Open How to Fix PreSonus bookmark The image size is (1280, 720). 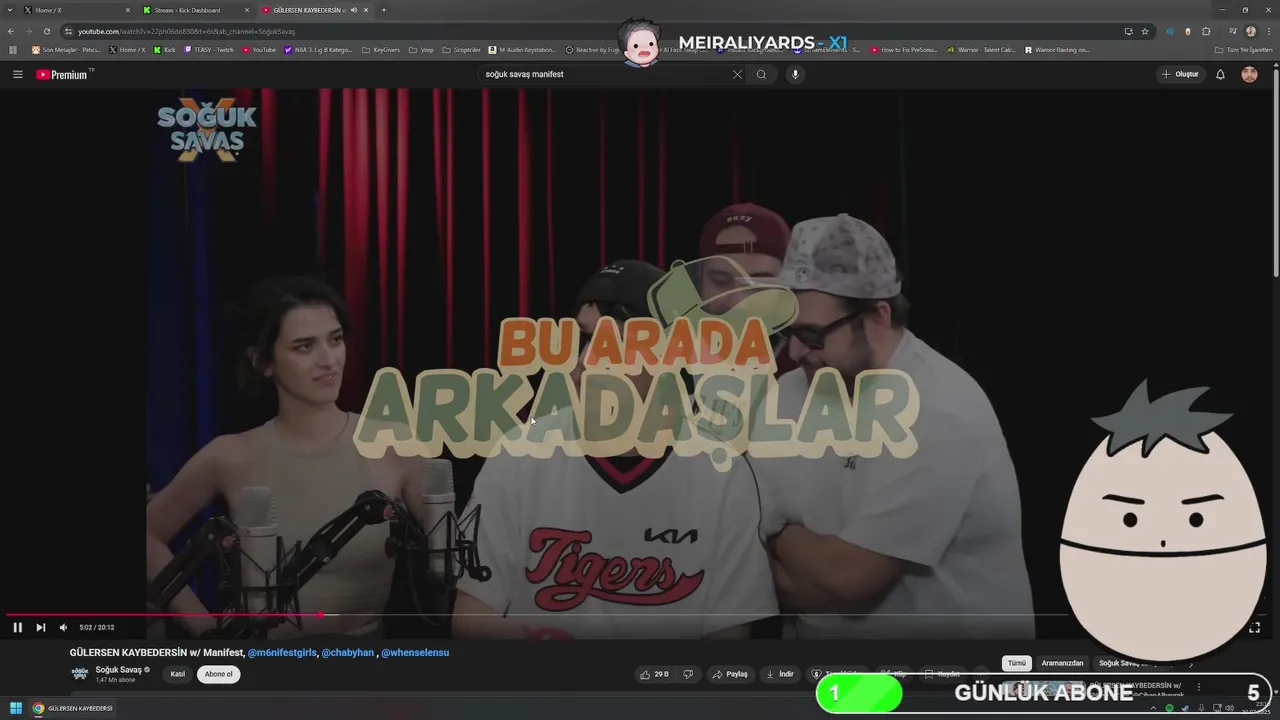click(904, 49)
